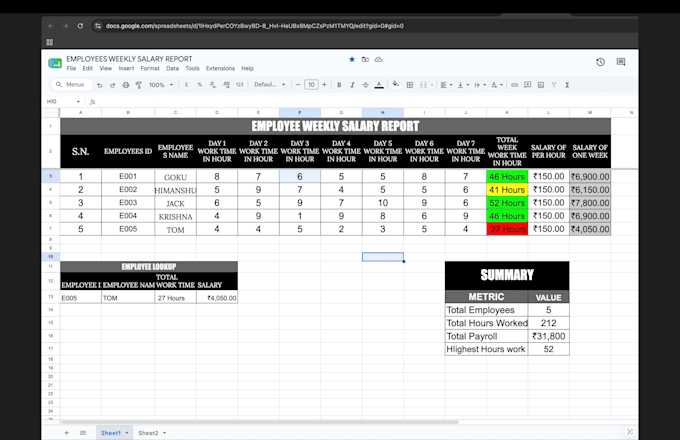
Task: Open the number format 123 dropdown
Action: click(239, 85)
